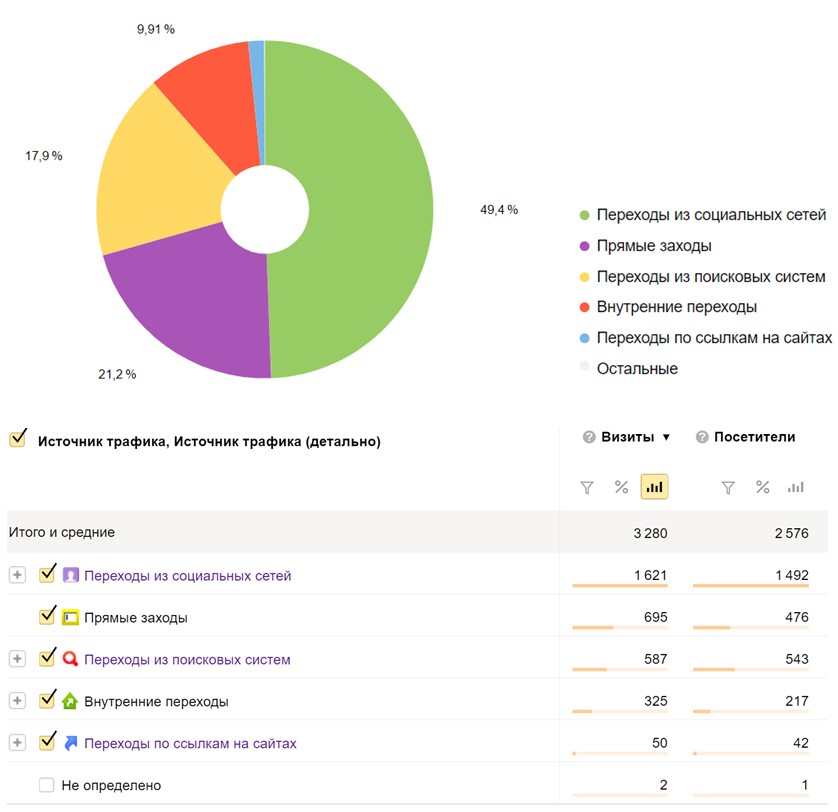Sort by Визиты column header
The width and height of the screenshot is (838, 812).
(x=627, y=437)
